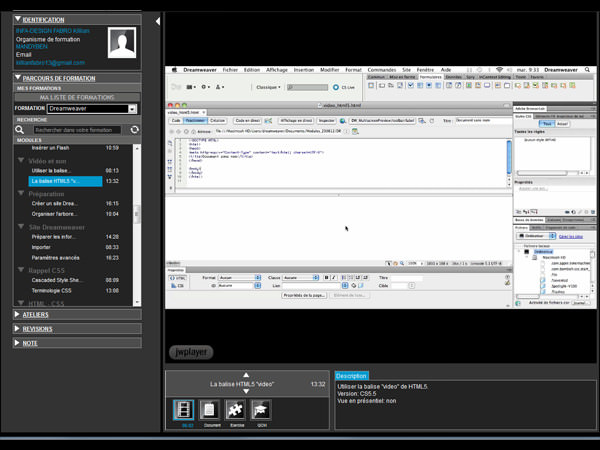Open the QCM graduation cap icon
The image size is (600, 450).
point(261,410)
